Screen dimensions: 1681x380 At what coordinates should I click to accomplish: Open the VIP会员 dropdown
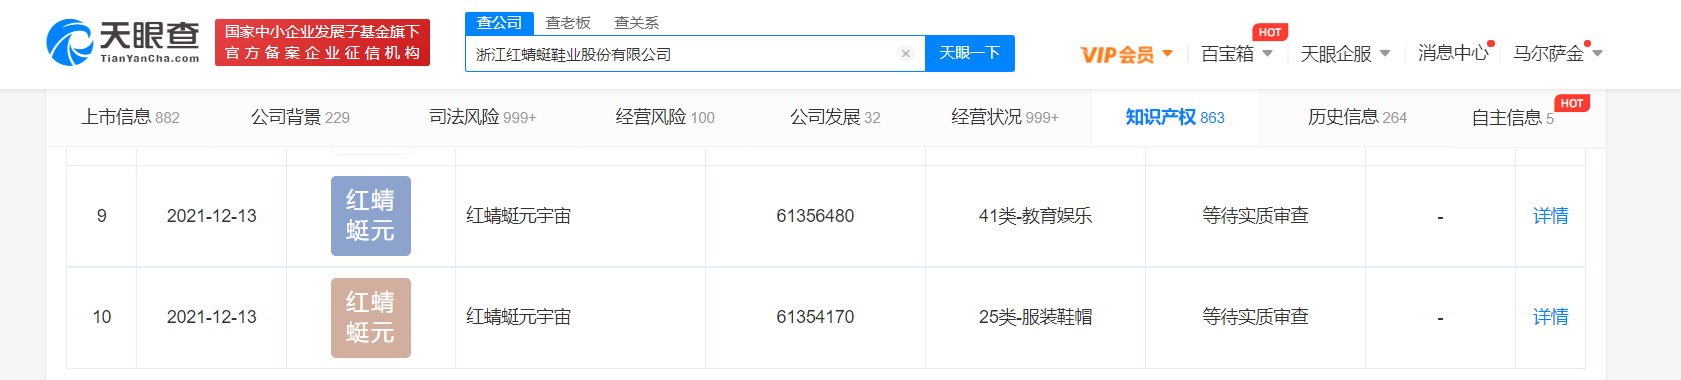point(1126,54)
